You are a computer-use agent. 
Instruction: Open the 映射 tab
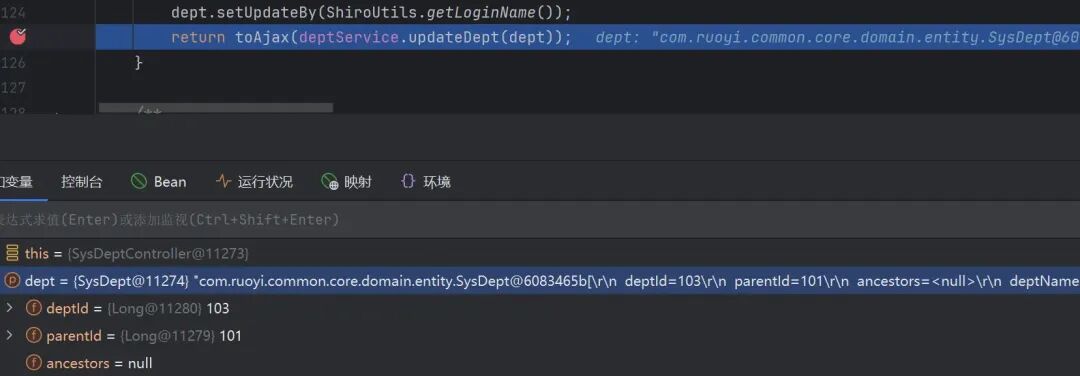(346, 182)
